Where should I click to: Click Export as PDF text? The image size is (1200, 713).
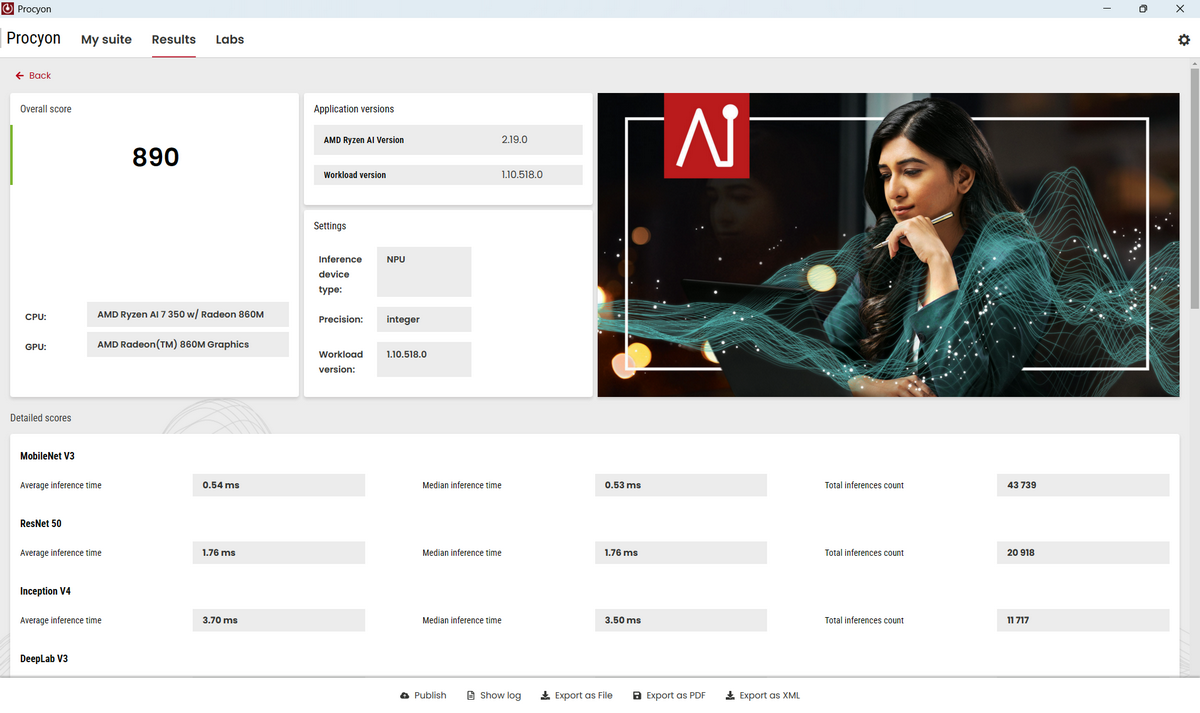click(676, 696)
